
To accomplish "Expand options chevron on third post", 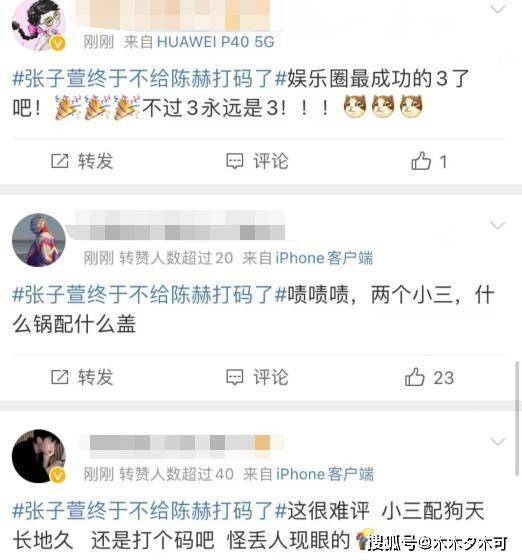I will point(498,442).
